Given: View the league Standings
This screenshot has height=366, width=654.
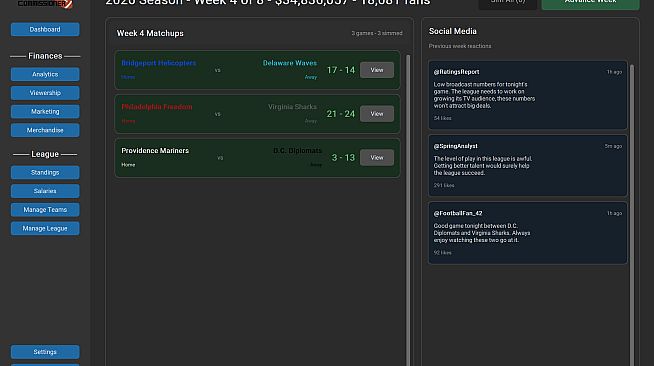Looking at the screenshot, I should point(45,173).
